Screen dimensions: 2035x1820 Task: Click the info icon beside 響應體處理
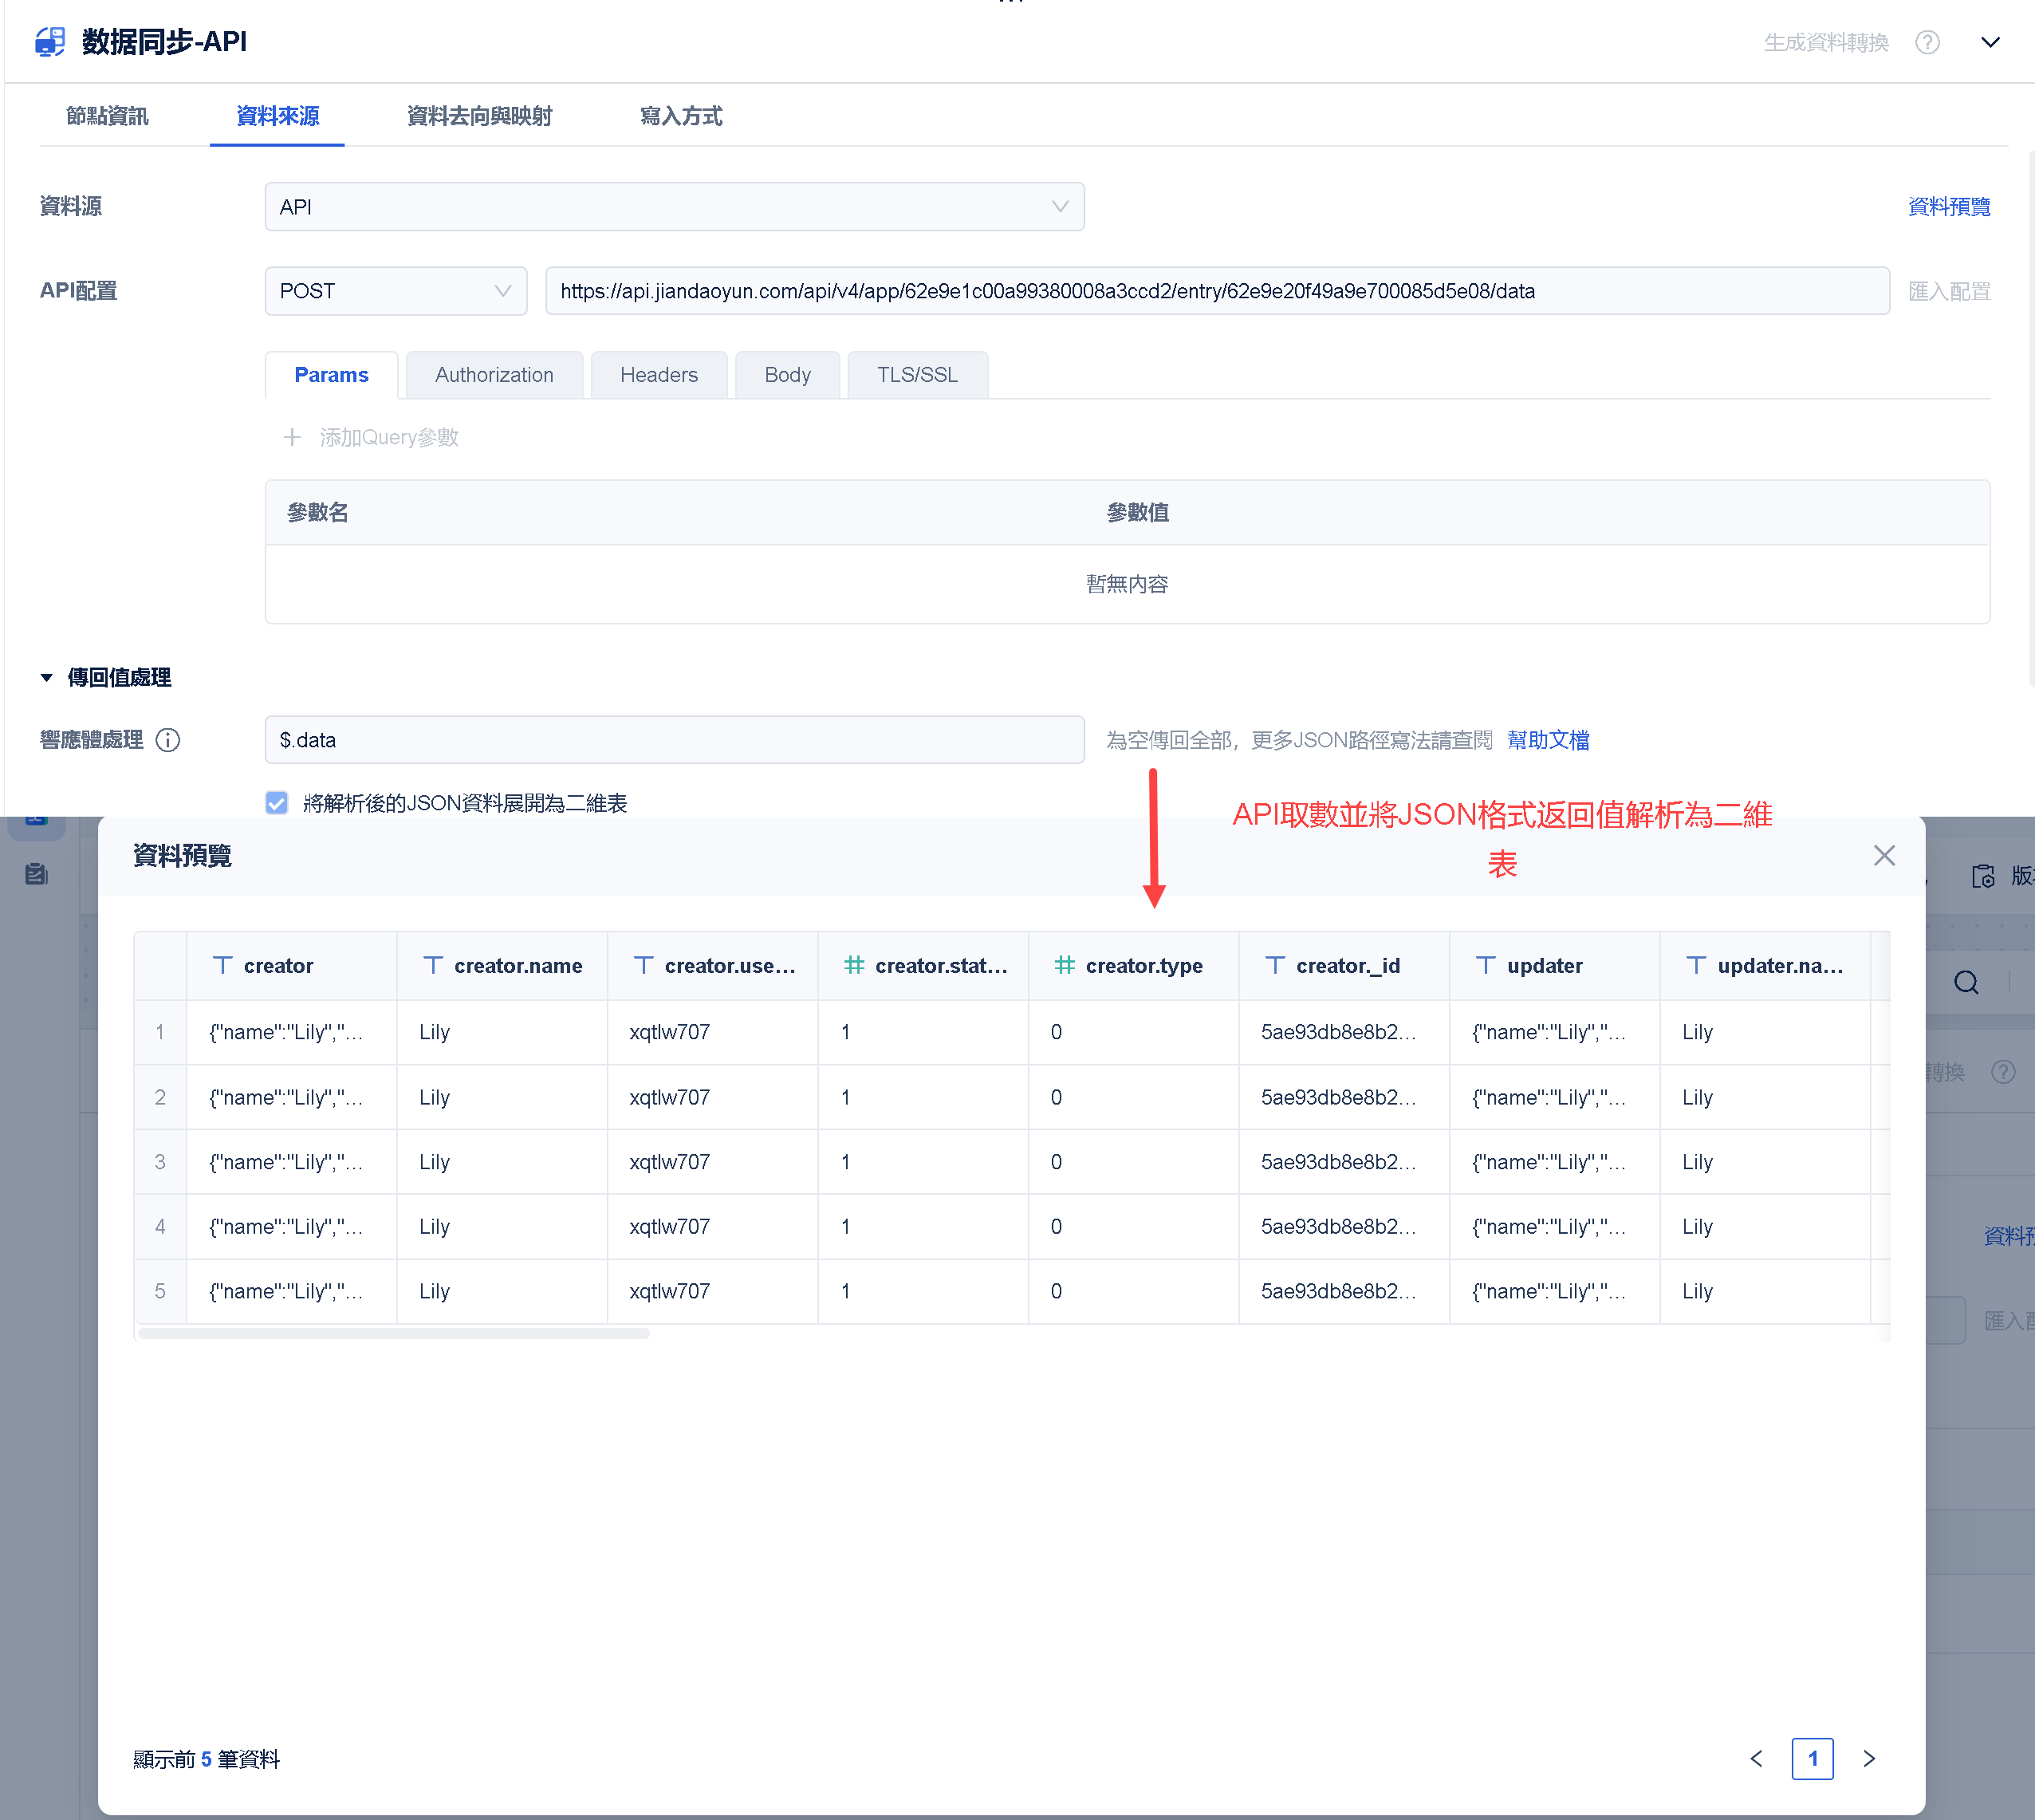(x=168, y=740)
